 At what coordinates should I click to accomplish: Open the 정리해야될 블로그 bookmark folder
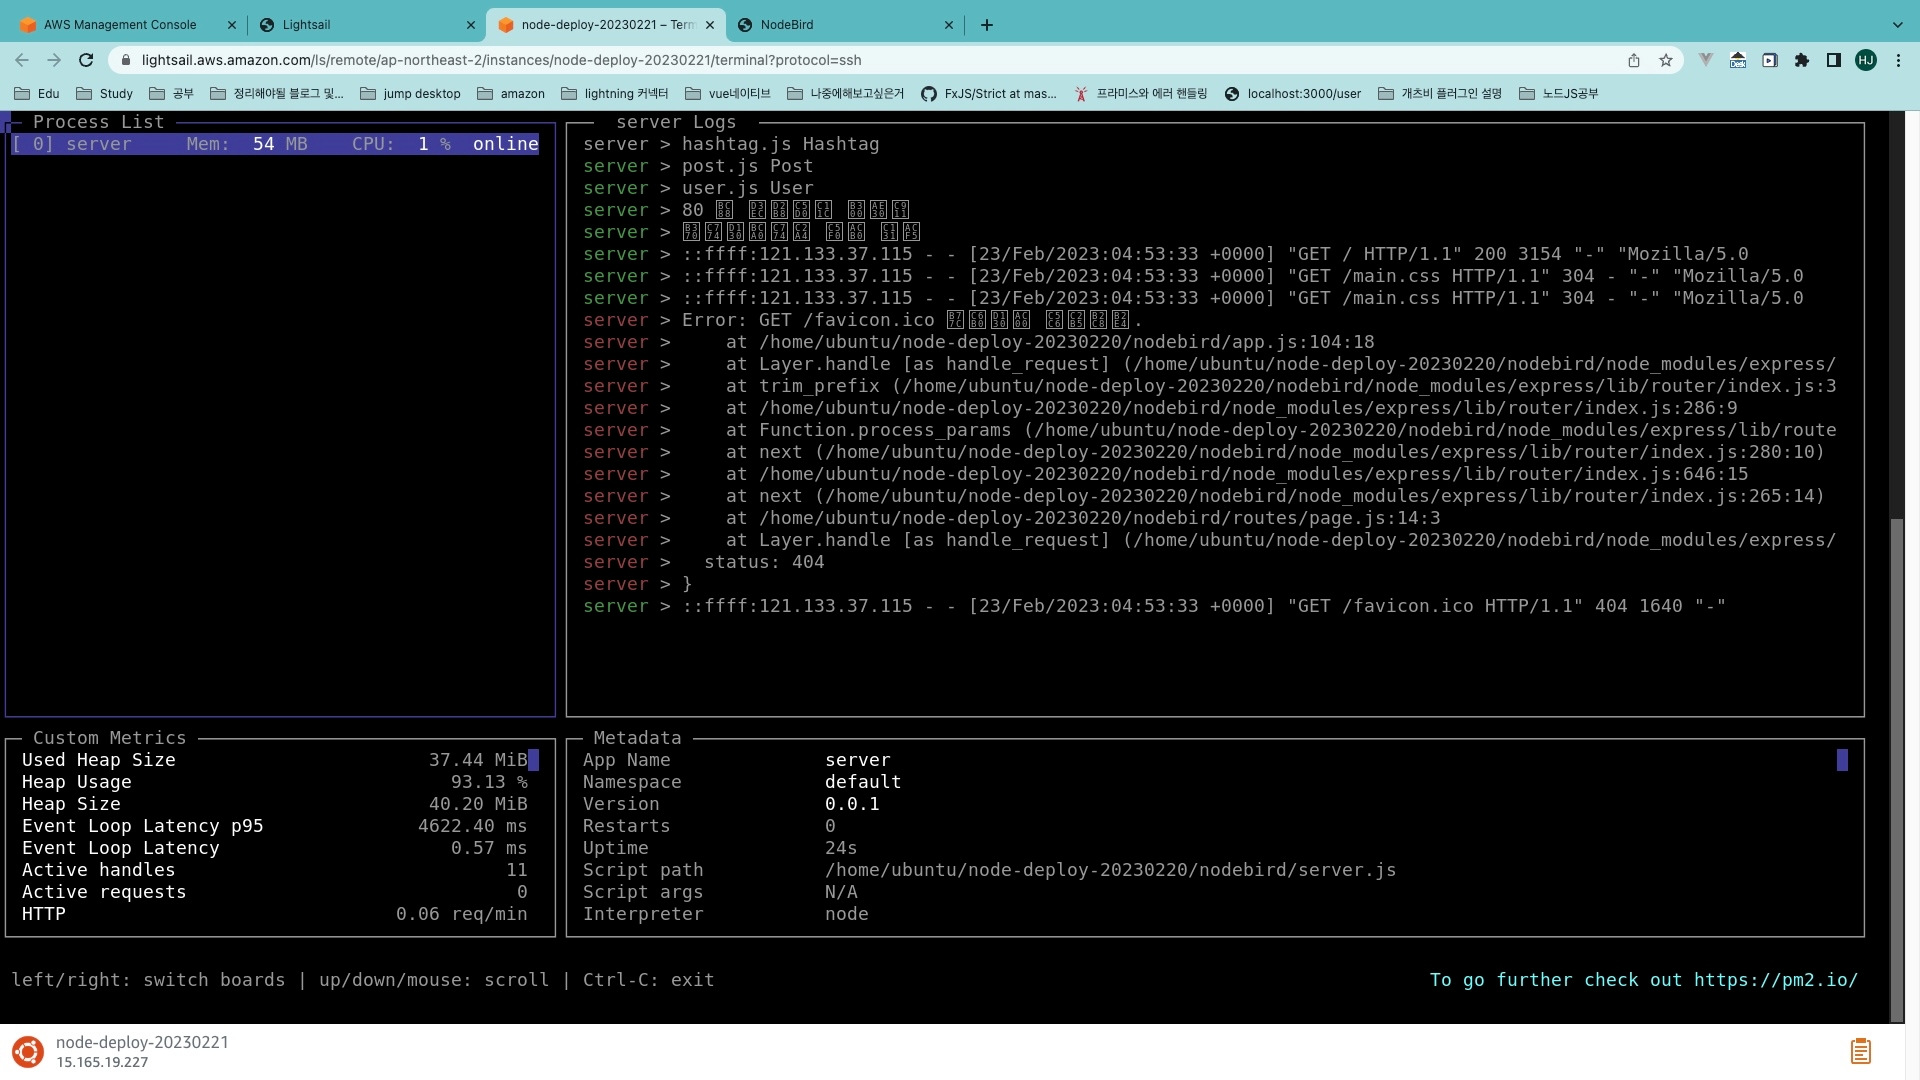(x=277, y=93)
